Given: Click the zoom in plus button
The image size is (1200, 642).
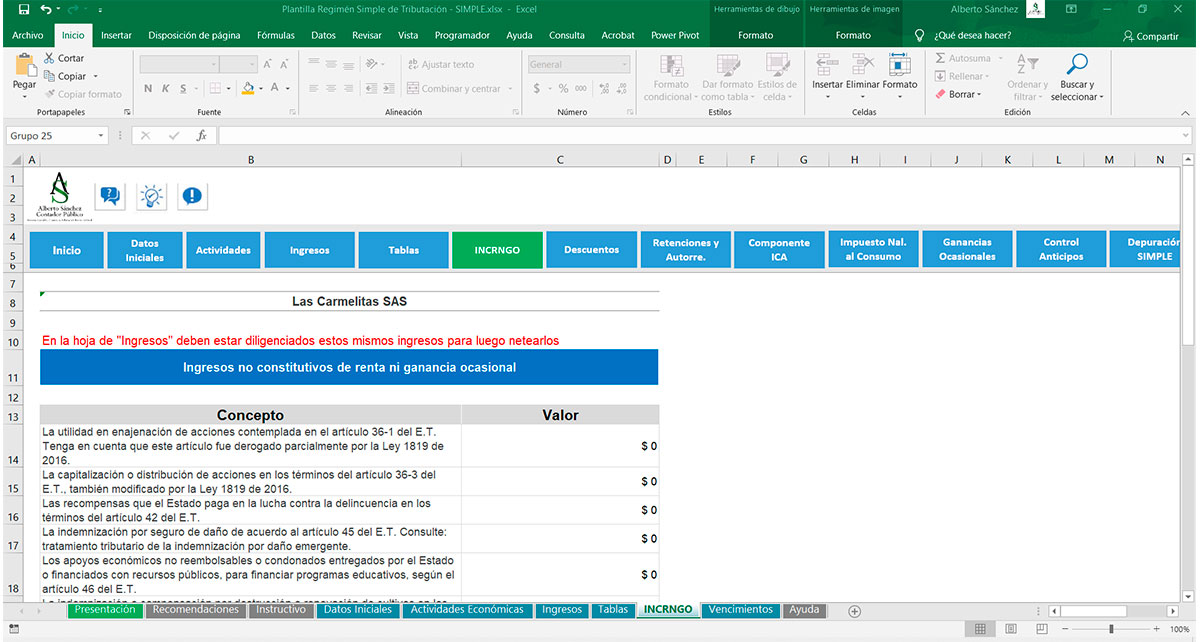Looking at the screenshot, I should click(x=1158, y=629).
